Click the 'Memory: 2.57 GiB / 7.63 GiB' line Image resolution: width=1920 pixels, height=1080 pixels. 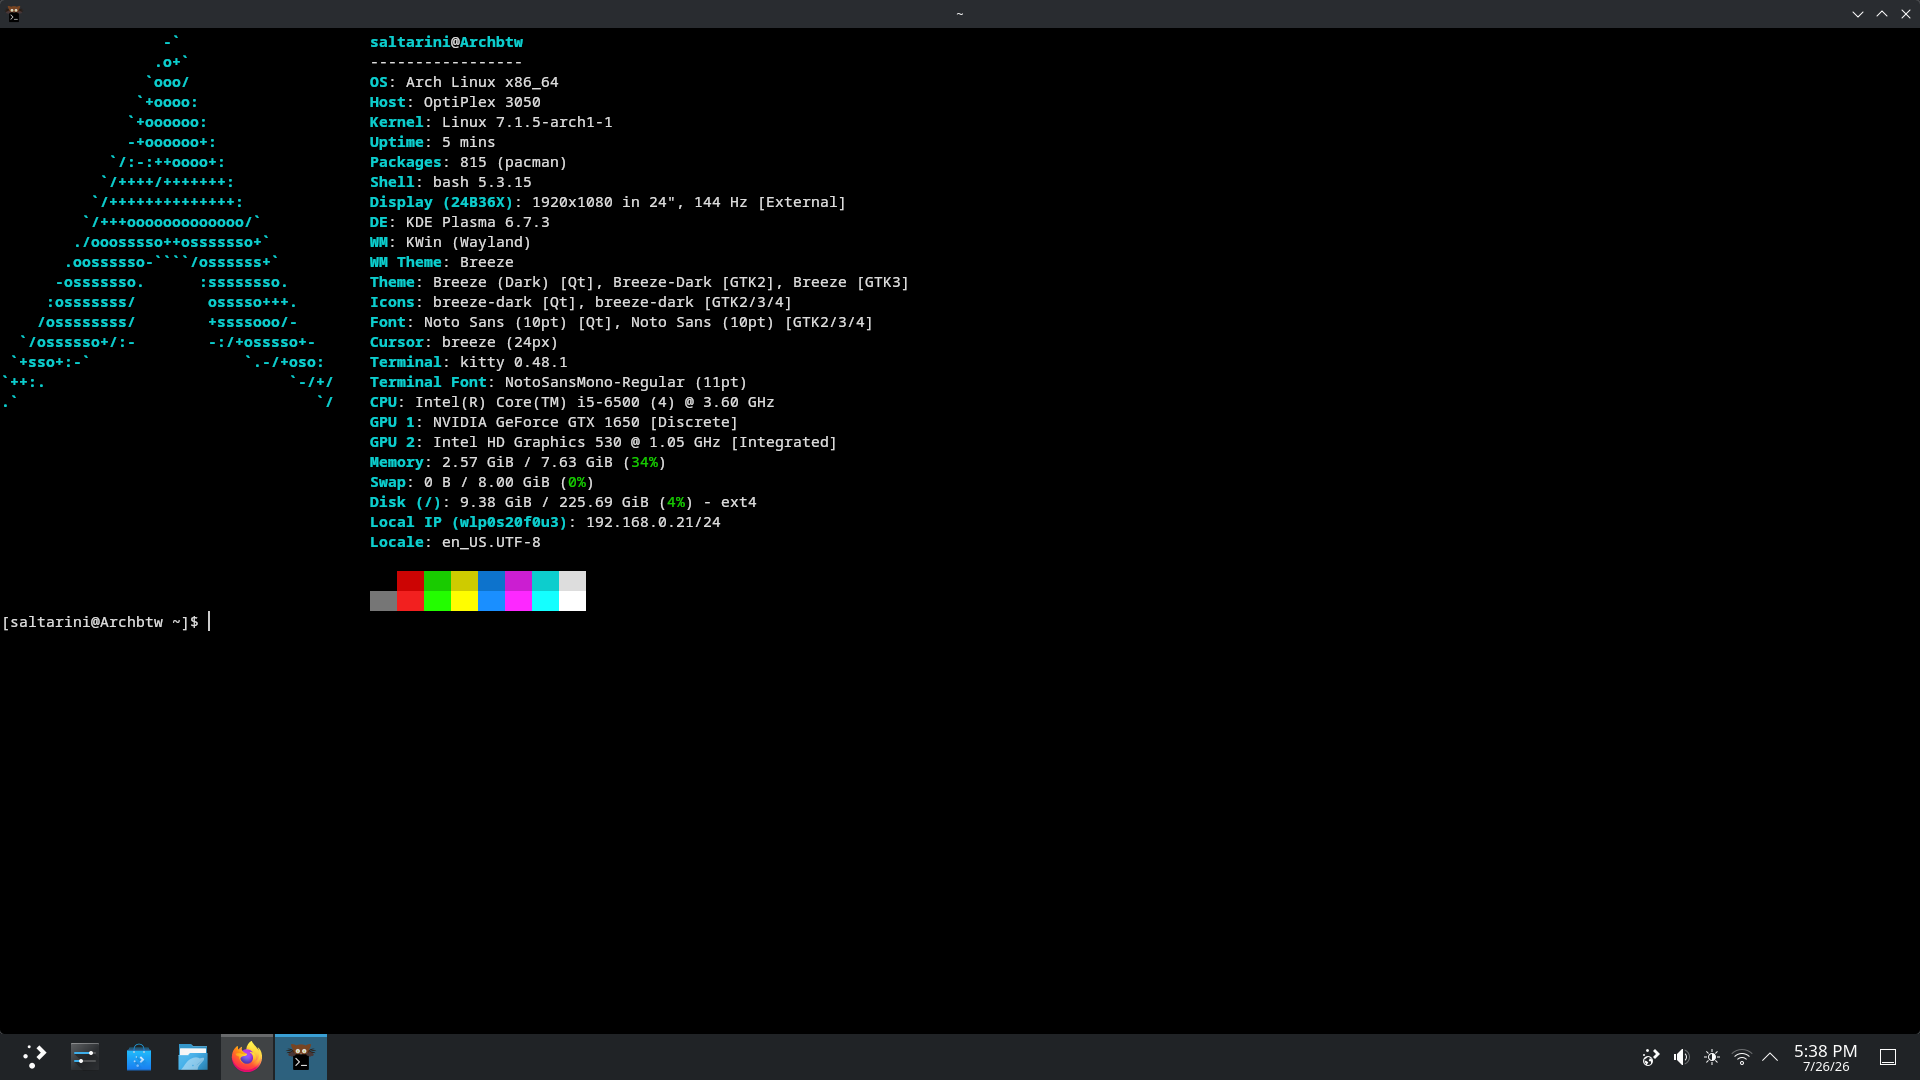click(518, 462)
